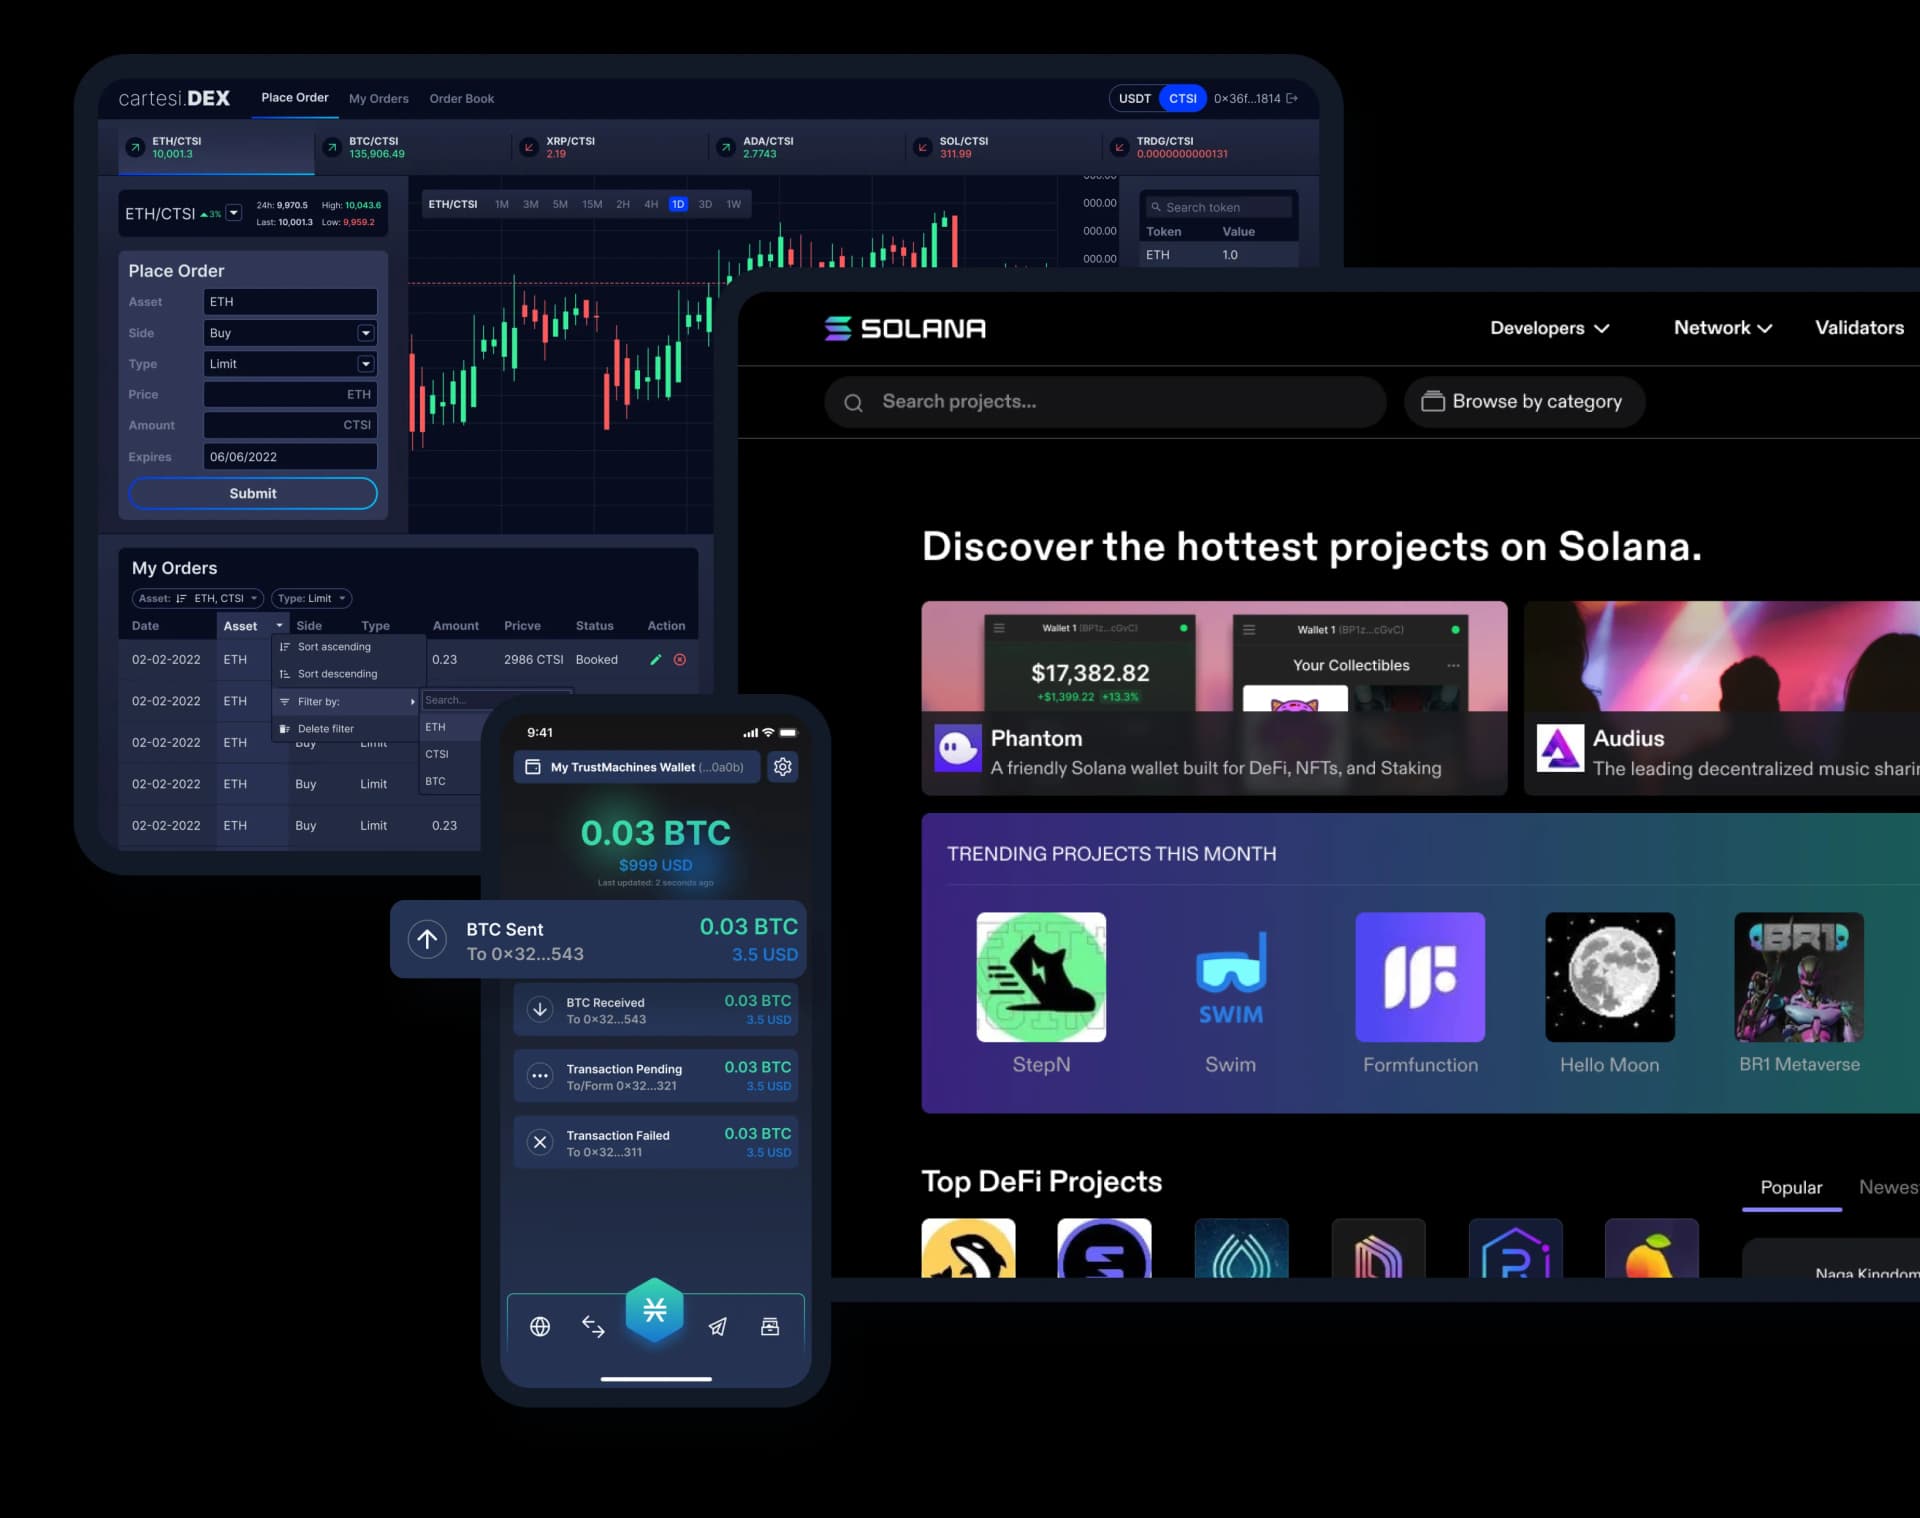Click the Submit button in Place Order
Image resolution: width=1920 pixels, height=1518 pixels.
pyautogui.click(x=252, y=492)
